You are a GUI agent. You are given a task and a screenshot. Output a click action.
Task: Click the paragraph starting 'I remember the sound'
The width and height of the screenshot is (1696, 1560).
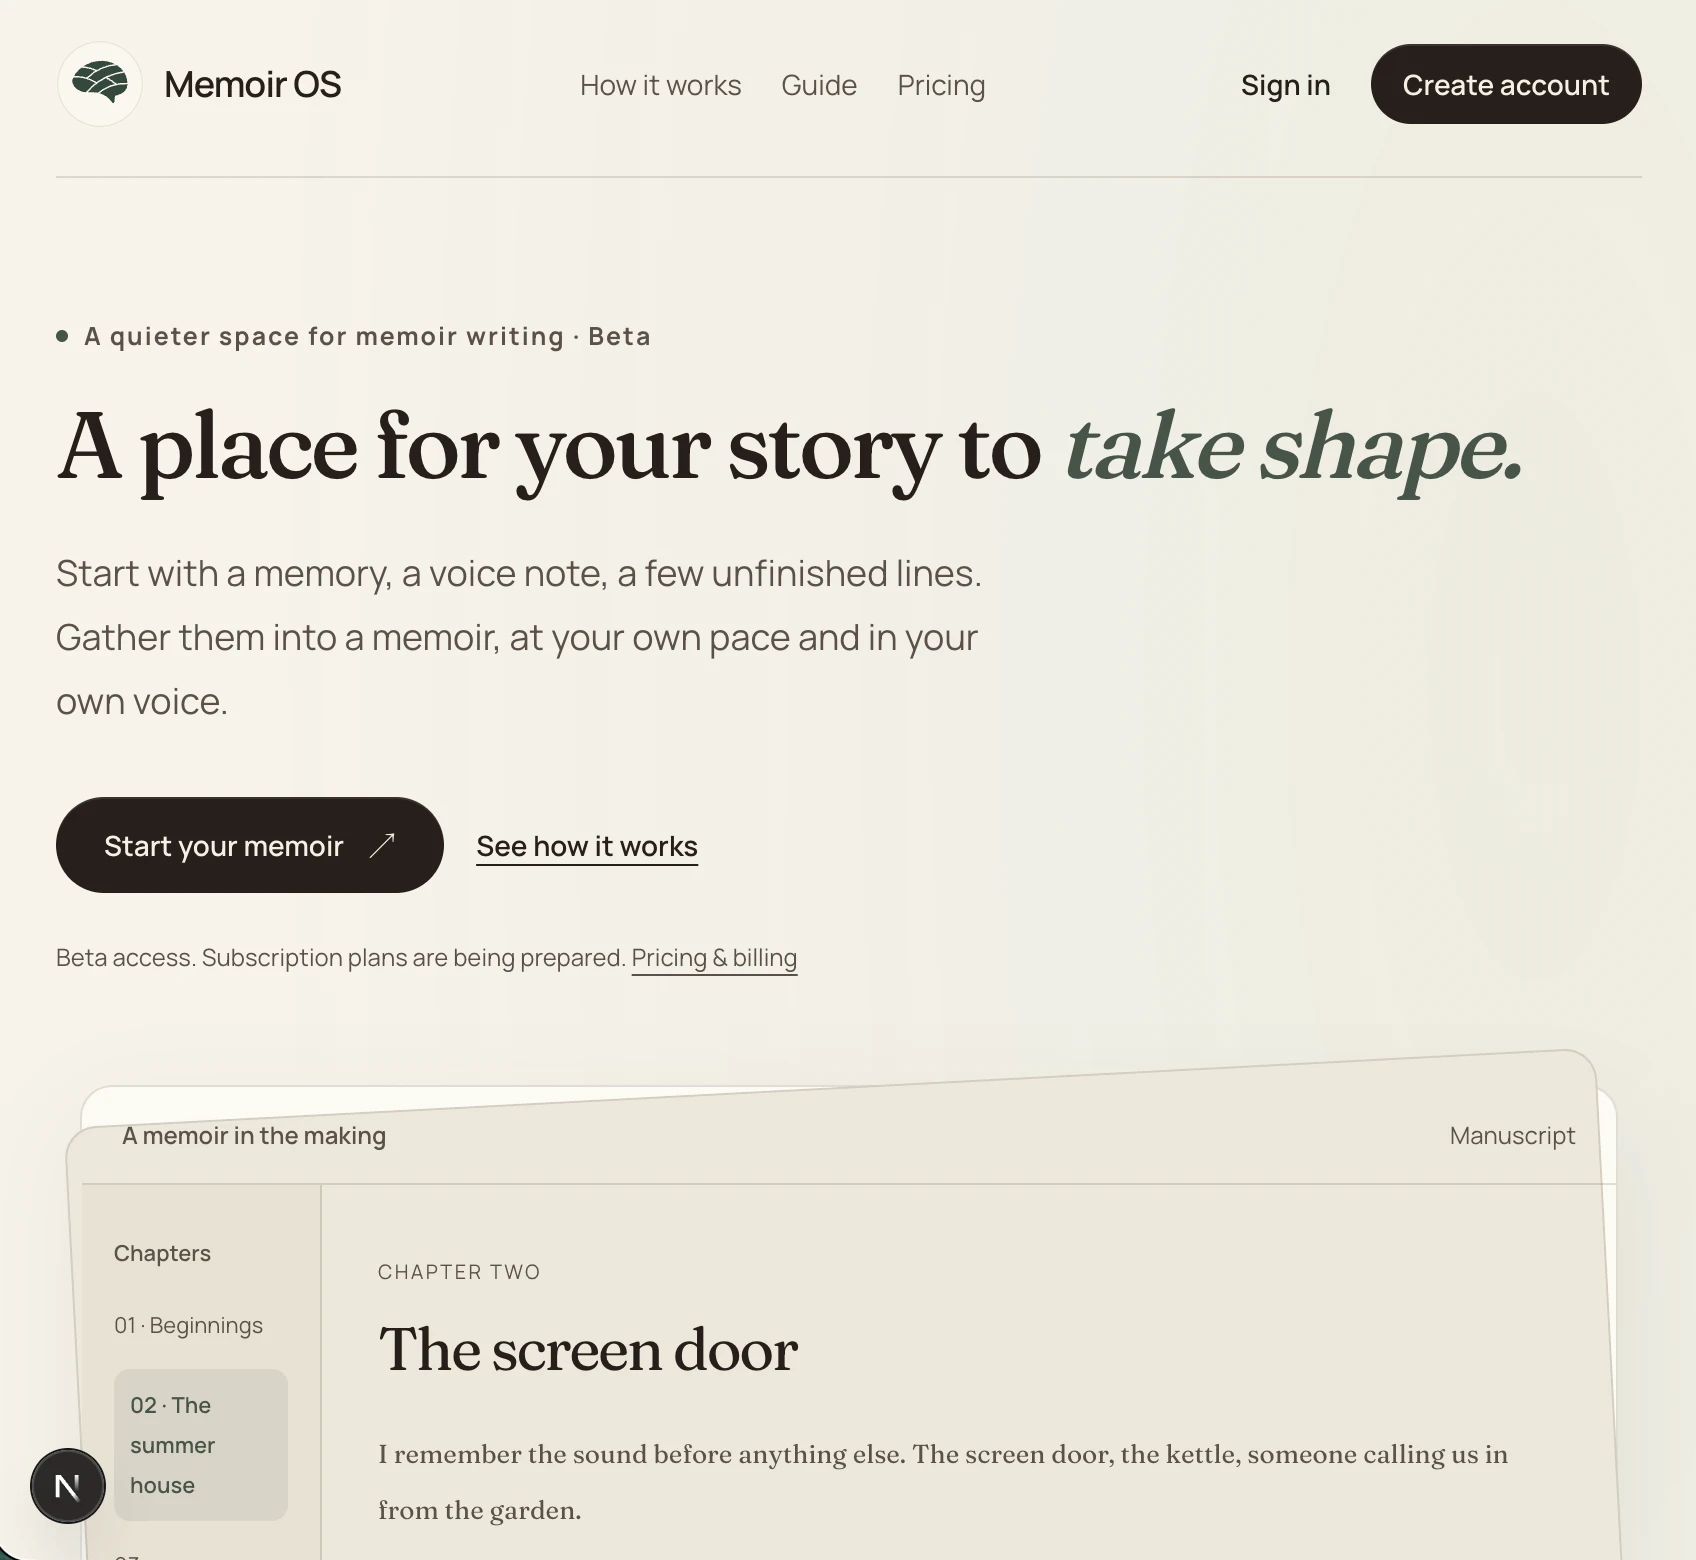click(x=943, y=1482)
